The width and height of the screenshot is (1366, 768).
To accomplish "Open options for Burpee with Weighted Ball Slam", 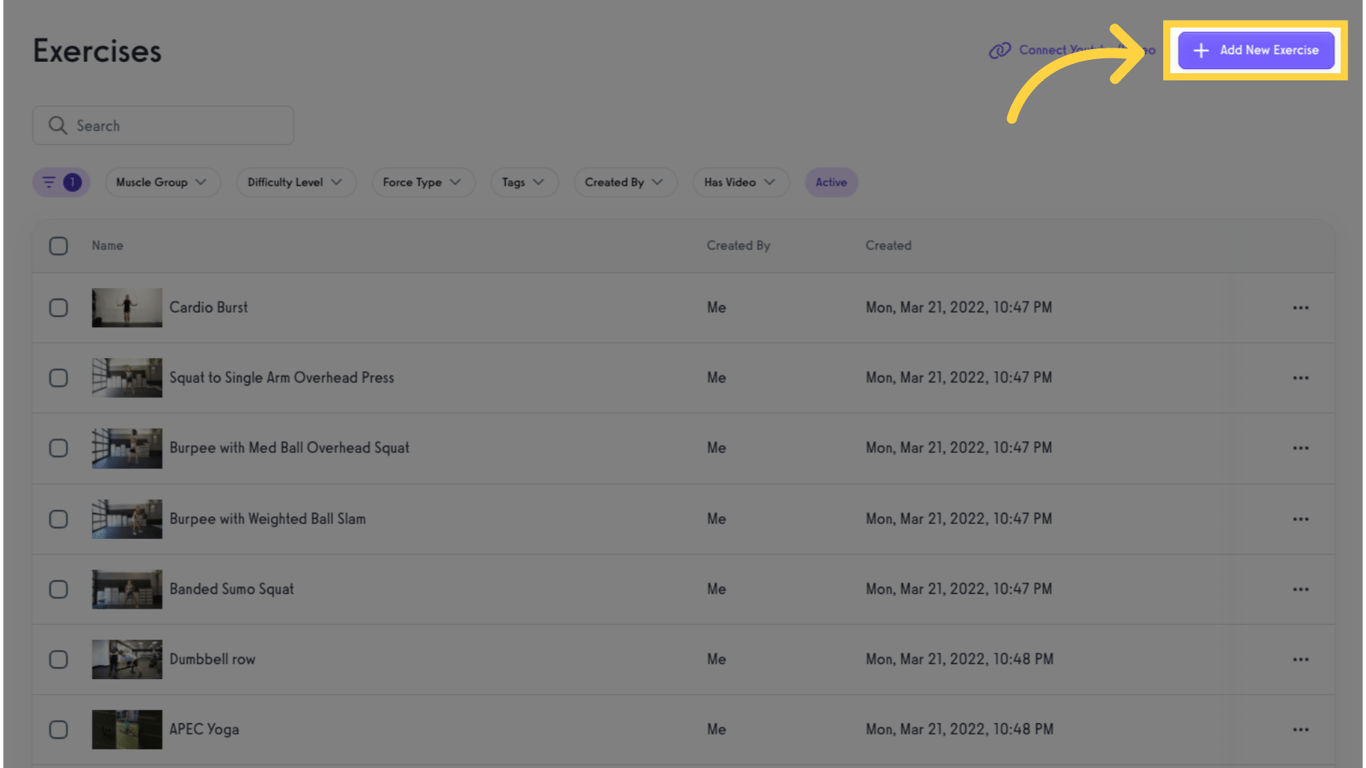I will (1300, 519).
